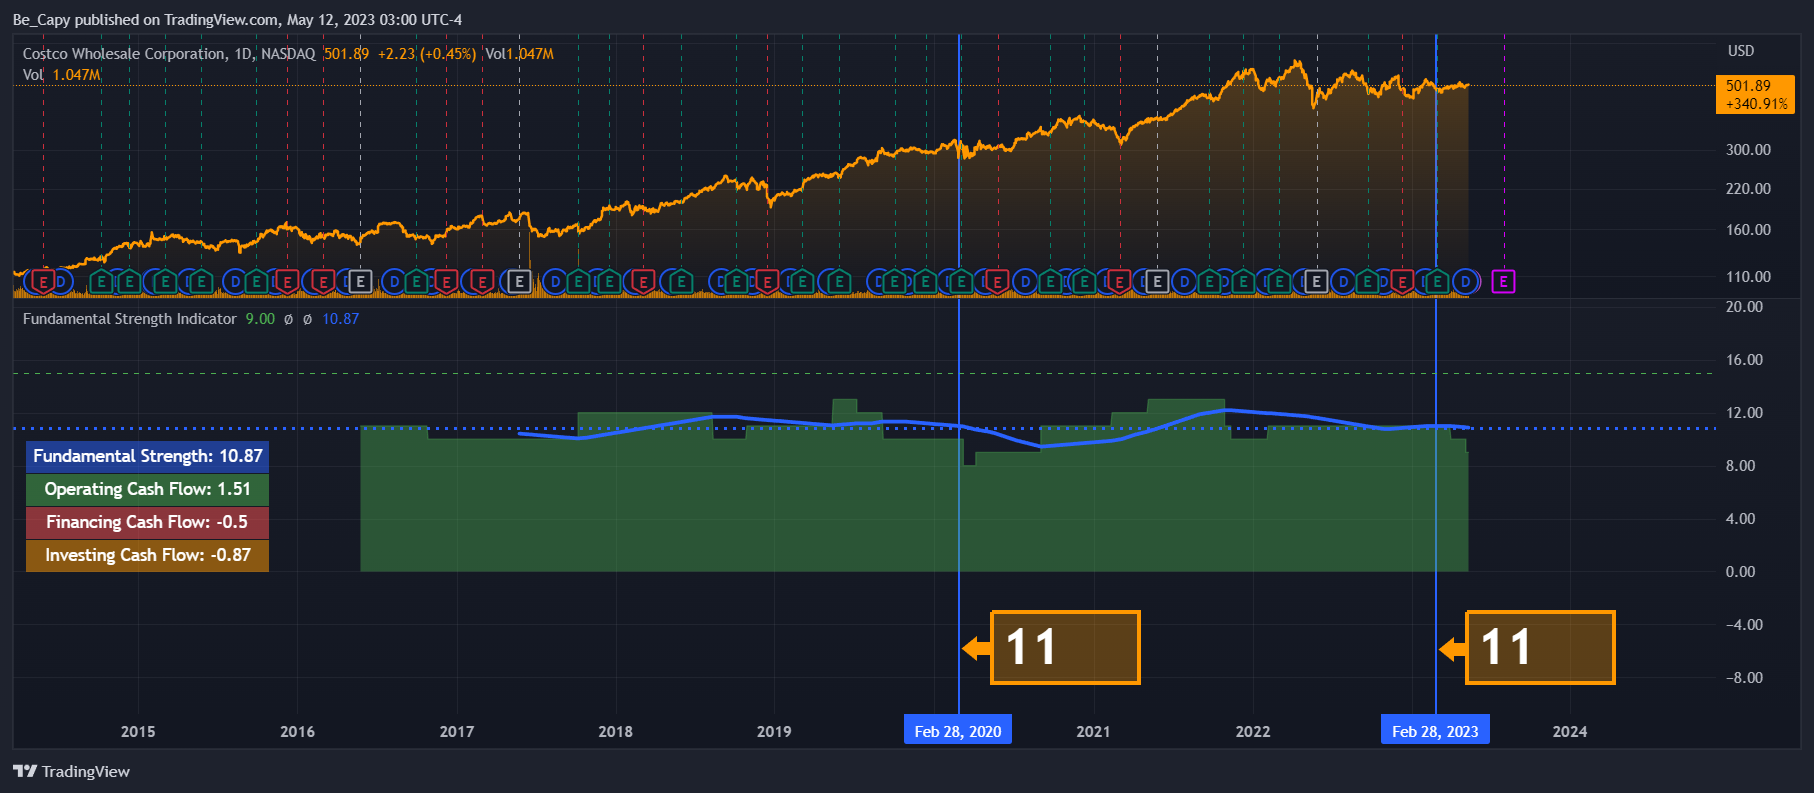
Task: Click the 2024 year label on time axis
Action: 1570,732
